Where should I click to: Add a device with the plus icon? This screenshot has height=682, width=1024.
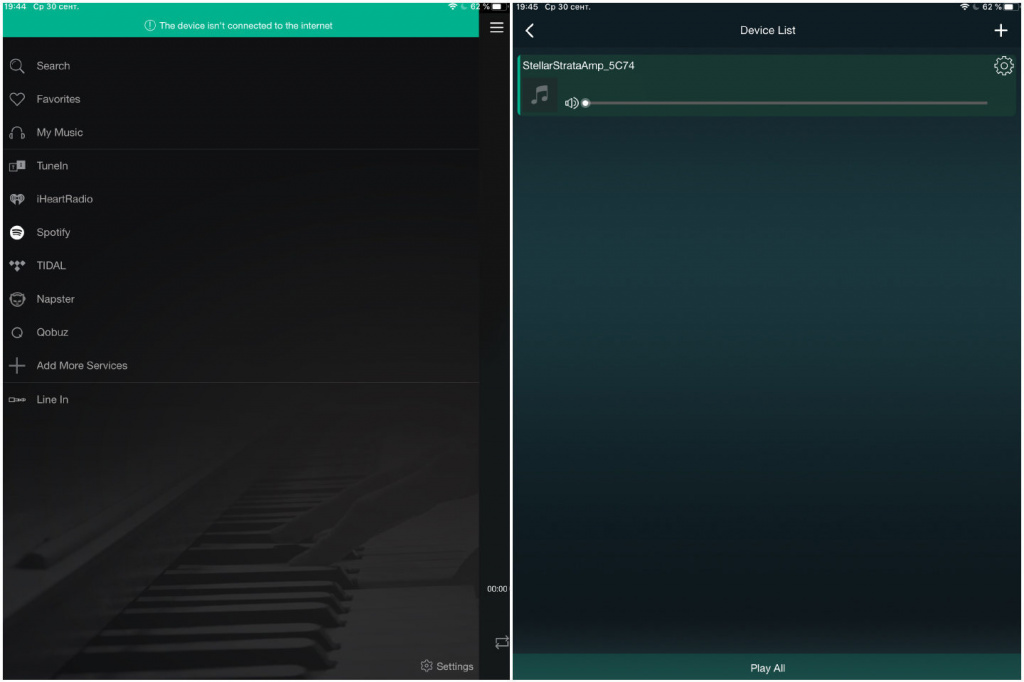[1000, 31]
